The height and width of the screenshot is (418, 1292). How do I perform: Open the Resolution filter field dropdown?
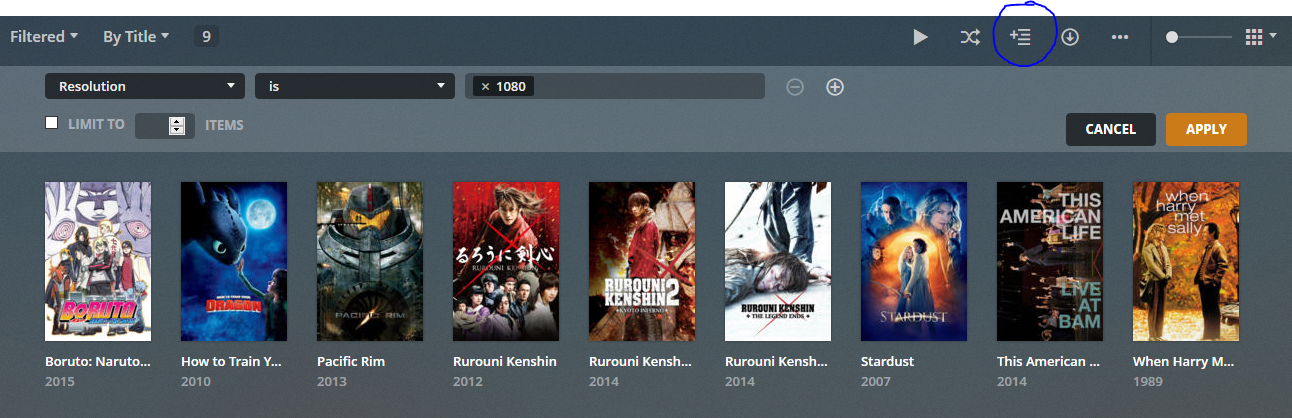pyautogui.click(x=145, y=86)
